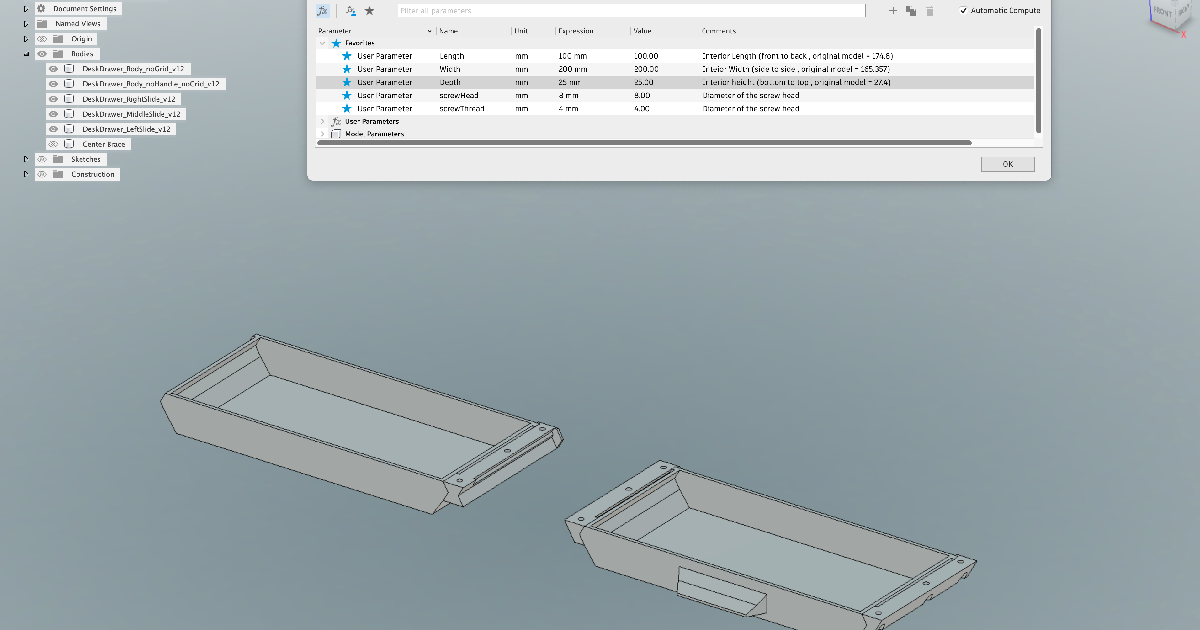1200x630 pixels.
Task: Expand the User Parameters group
Action: pos(322,121)
